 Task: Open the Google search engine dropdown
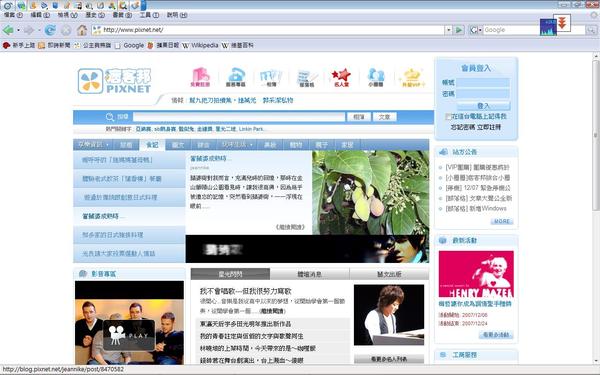pyautogui.click(x=475, y=30)
